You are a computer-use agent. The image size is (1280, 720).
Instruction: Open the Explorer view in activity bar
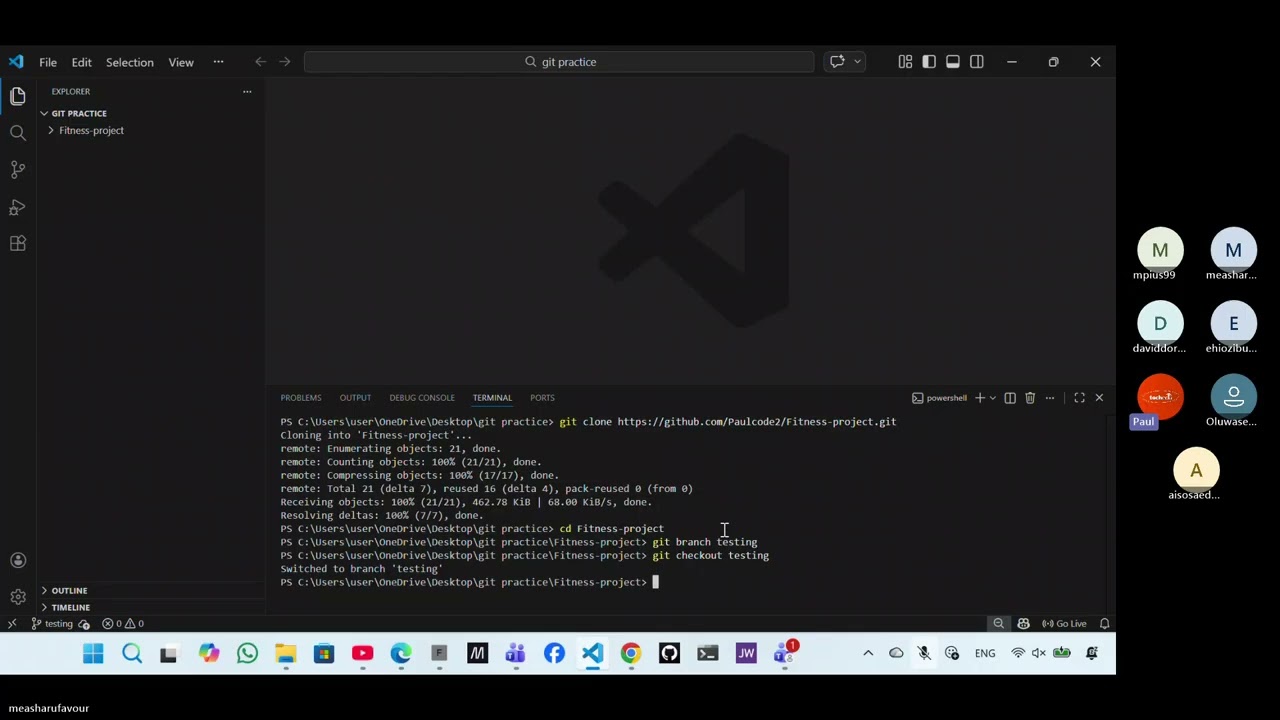click(17, 96)
